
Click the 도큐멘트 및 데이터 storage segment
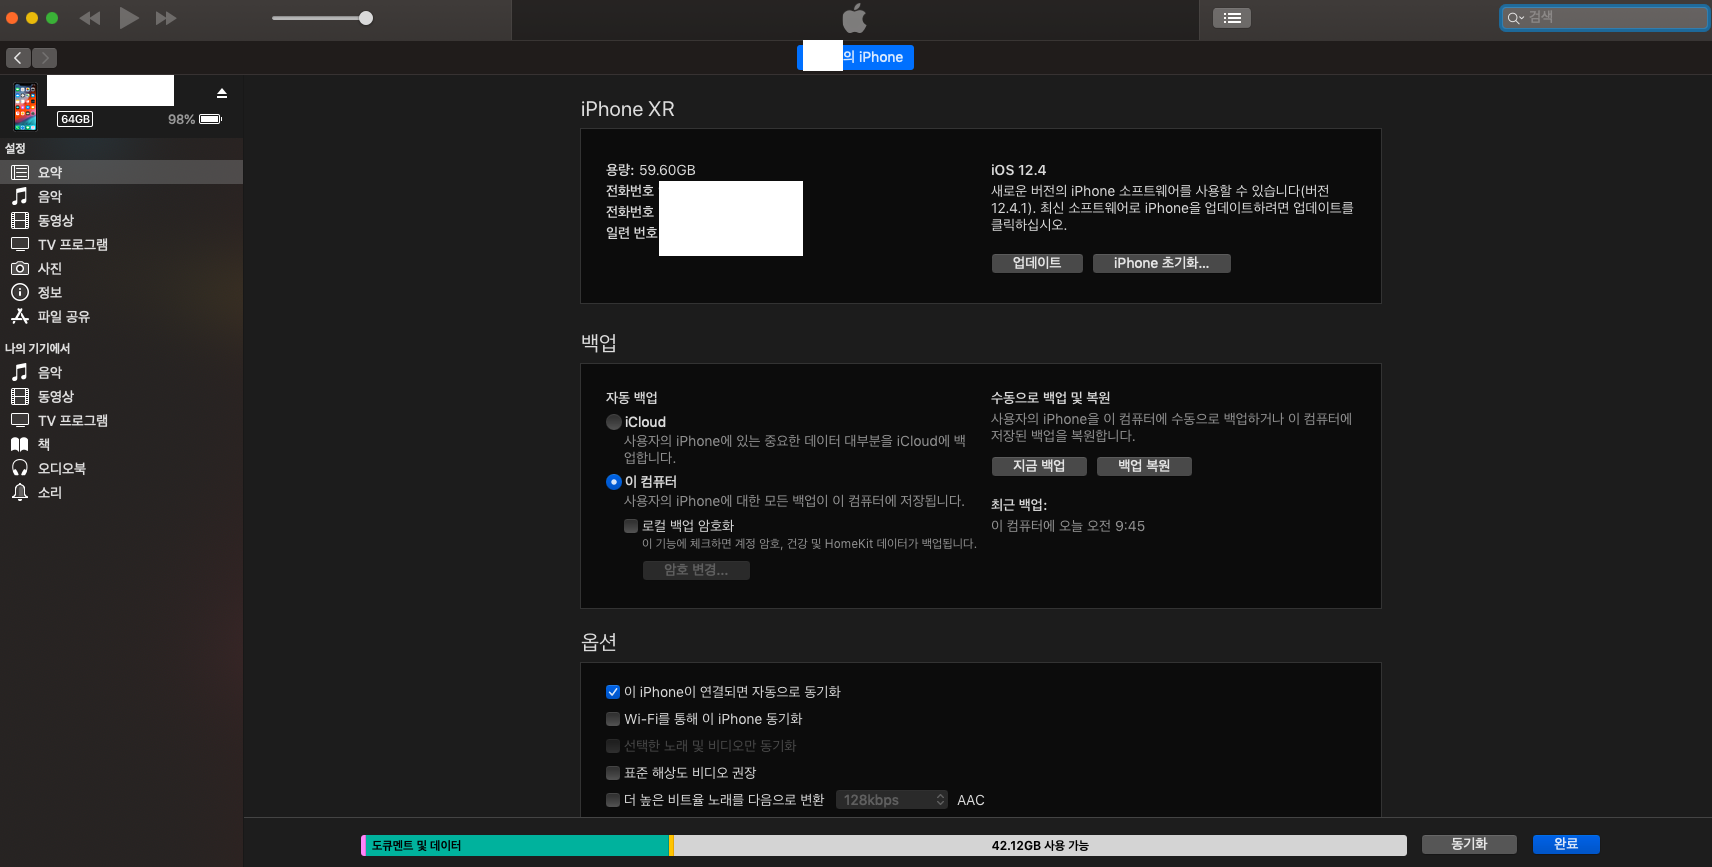(517, 846)
